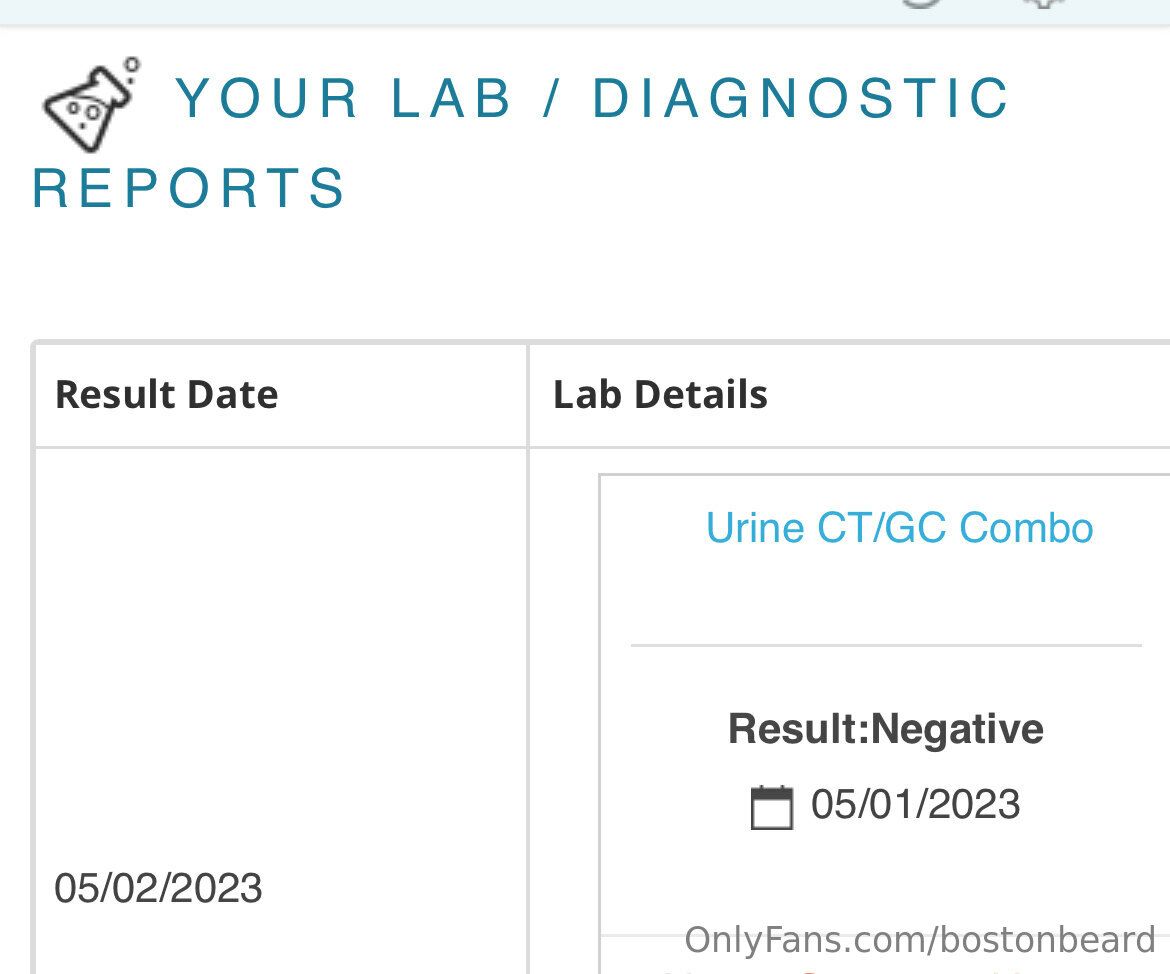
Task: Open the Urine CT/GC Combo link
Action: click(x=899, y=528)
